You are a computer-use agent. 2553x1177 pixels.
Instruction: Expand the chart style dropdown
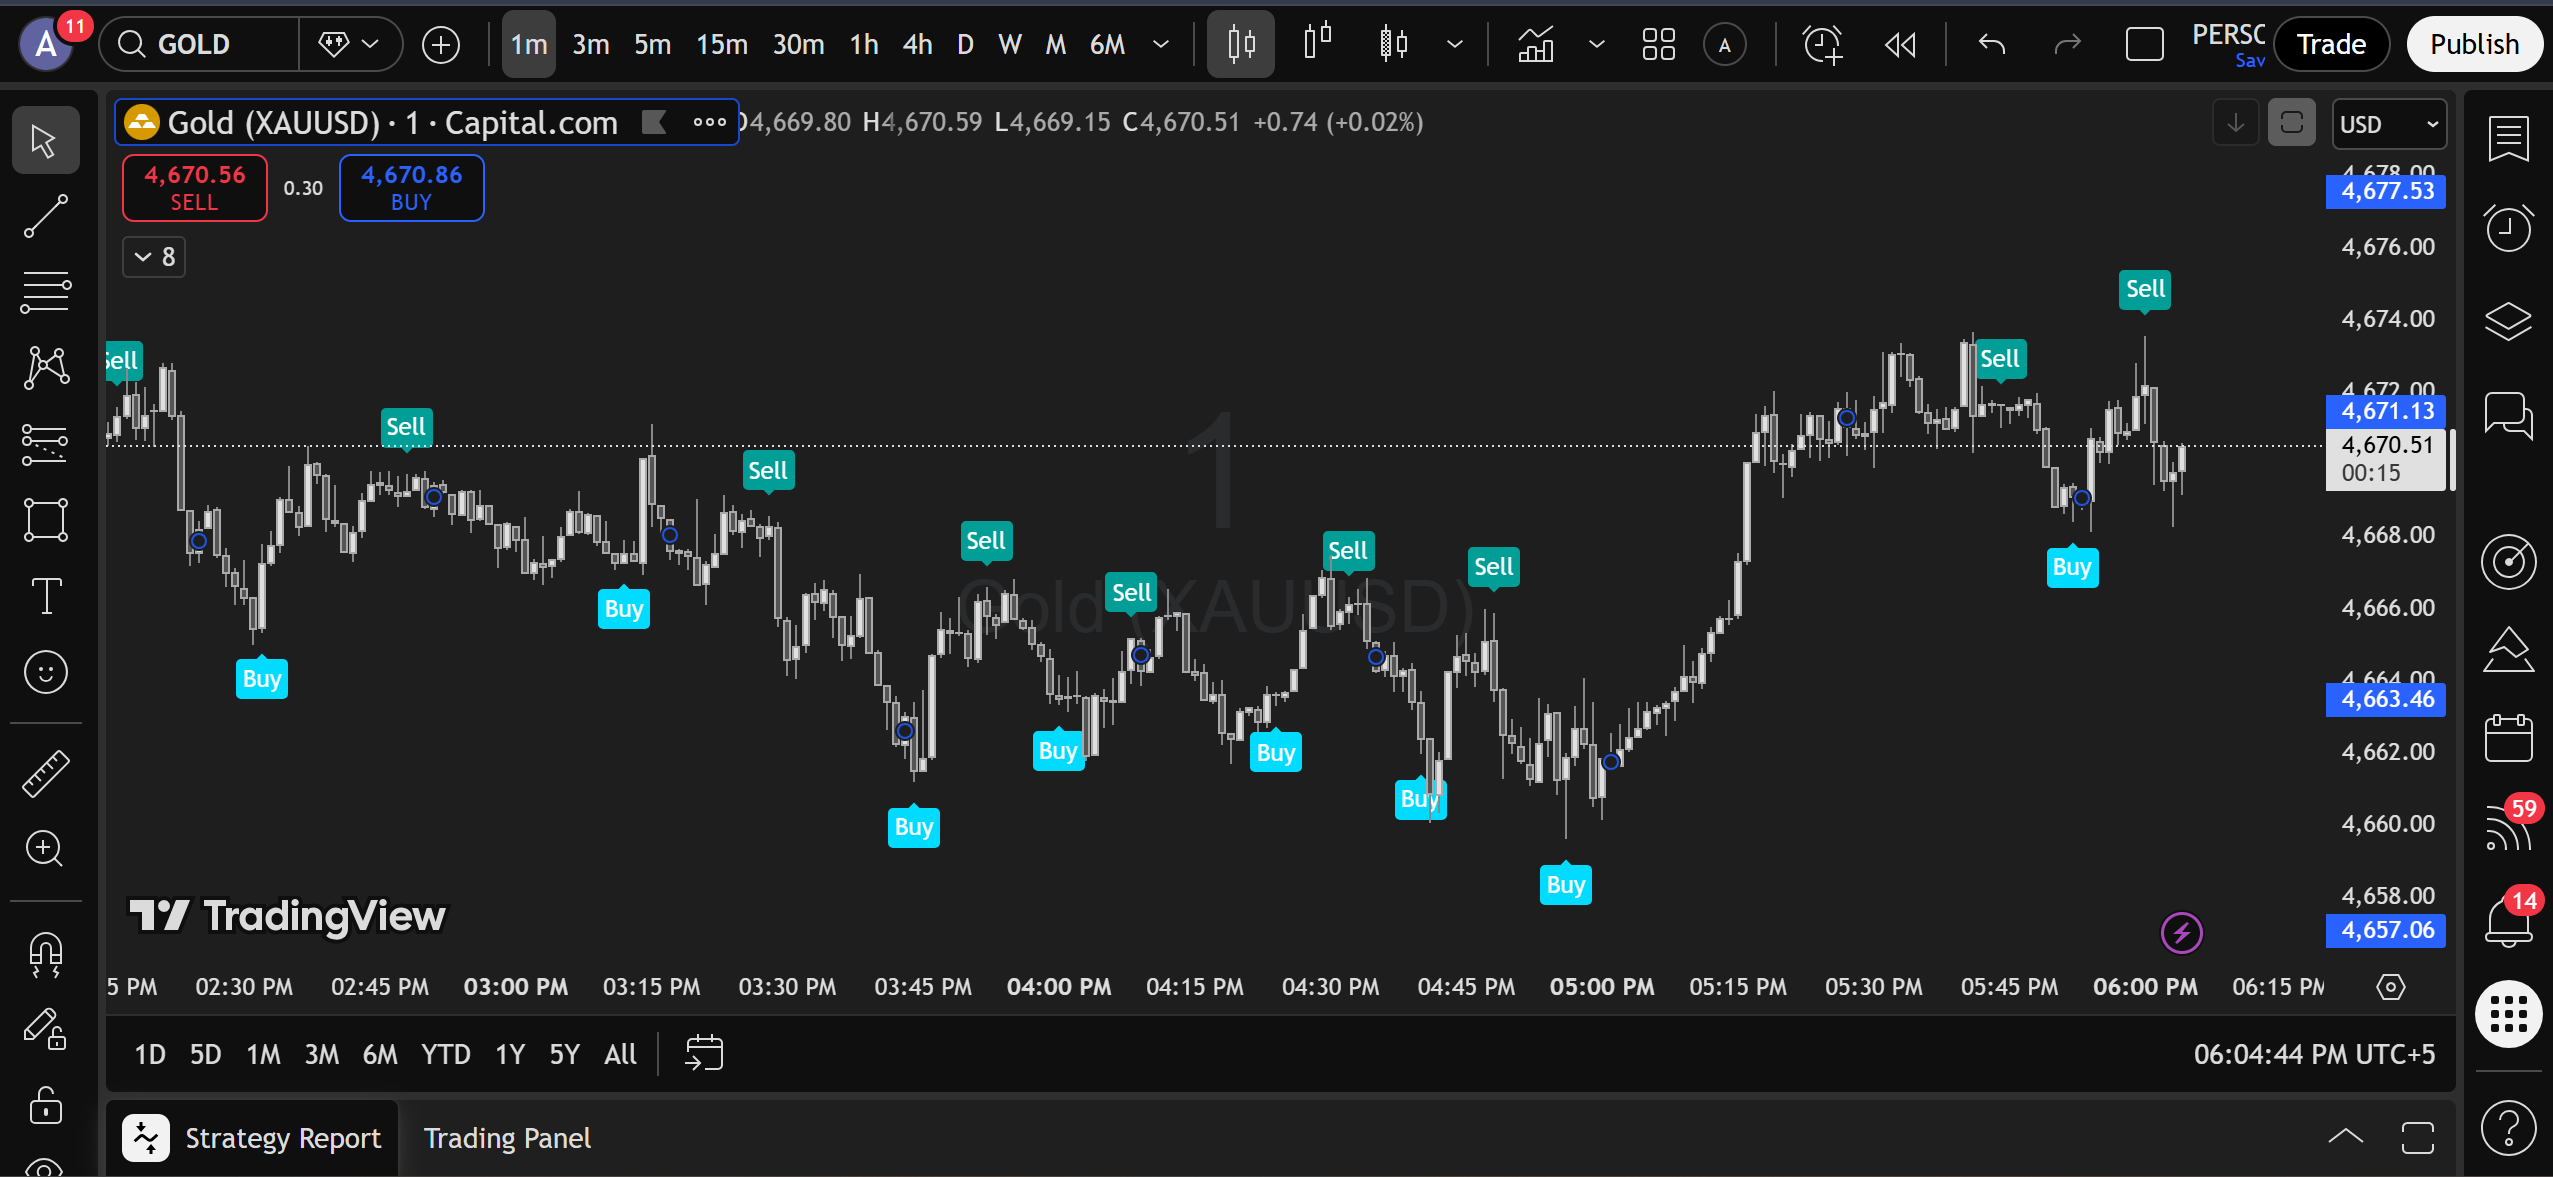click(1455, 44)
